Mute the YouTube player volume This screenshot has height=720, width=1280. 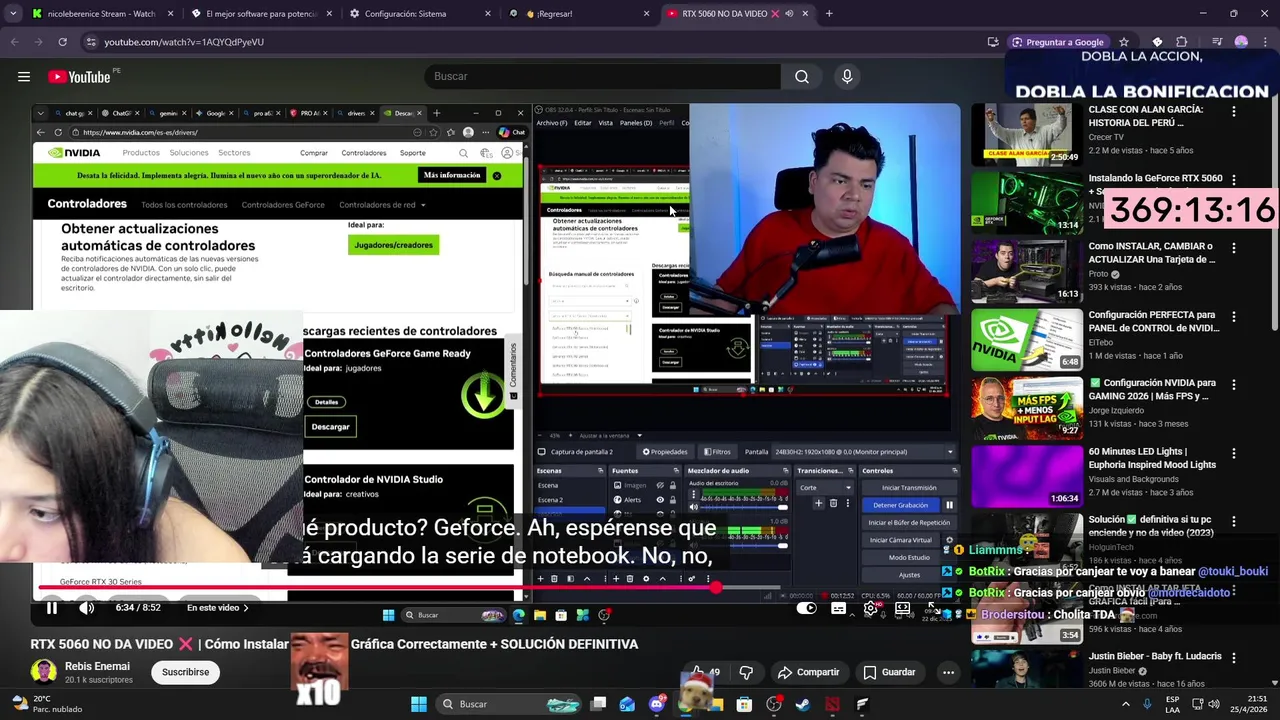pyautogui.click(x=87, y=607)
